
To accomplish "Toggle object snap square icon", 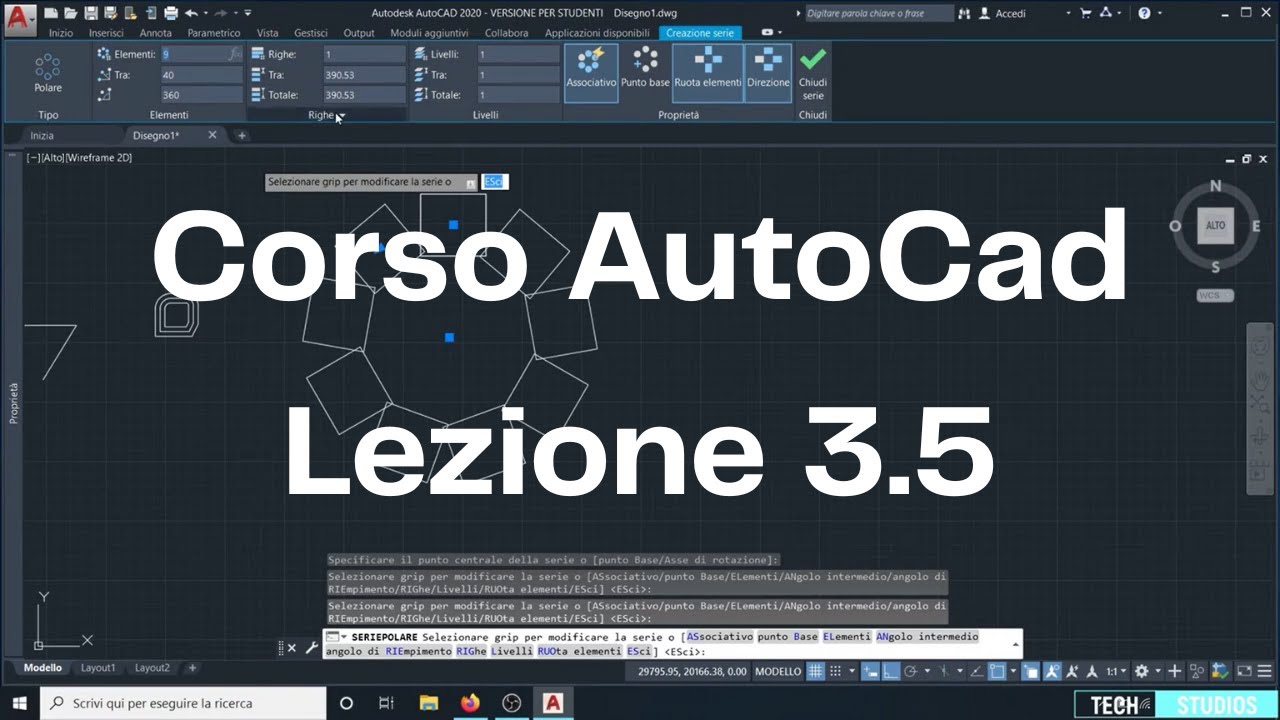I will pos(997,671).
